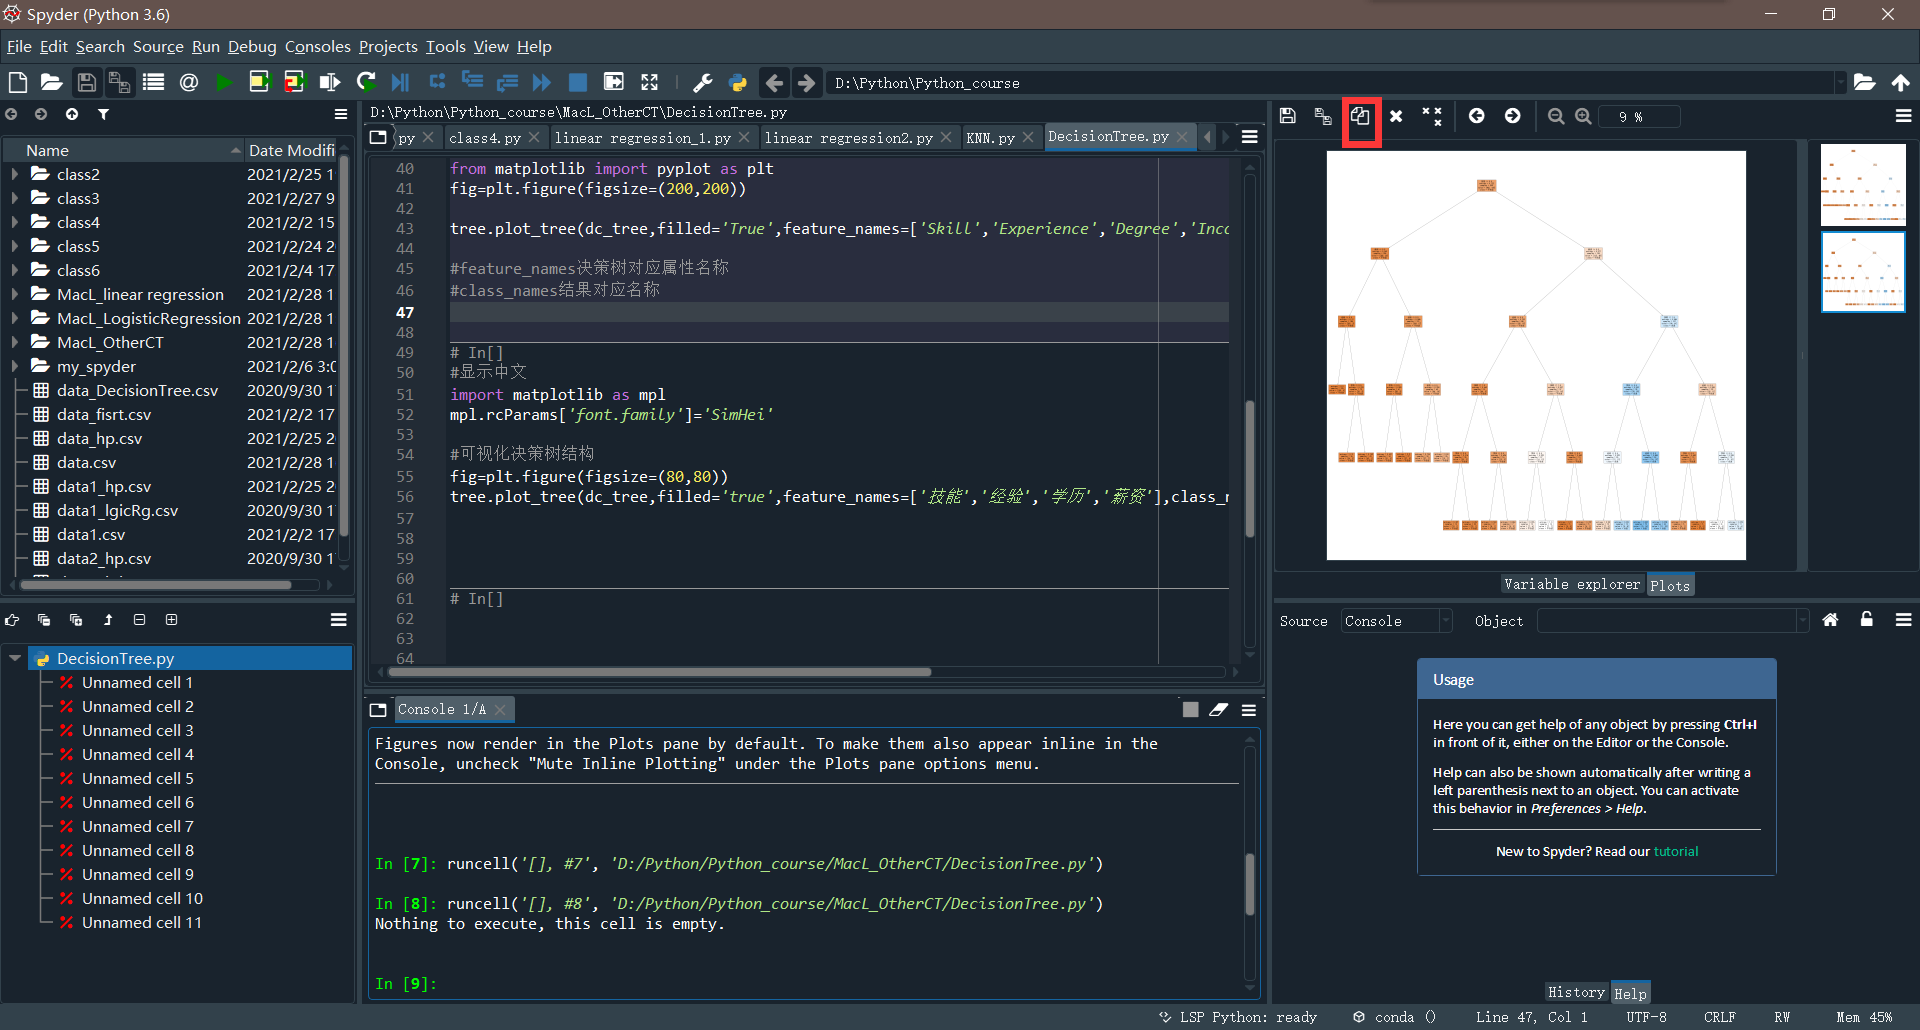Open the tutorial link in Help

click(x=1676, y=851)
